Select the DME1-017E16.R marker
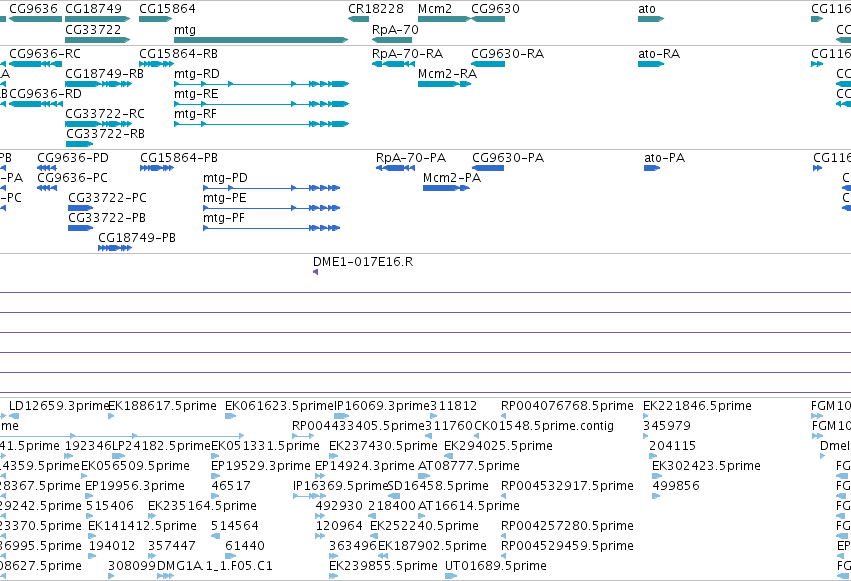 tap(315, 272)
